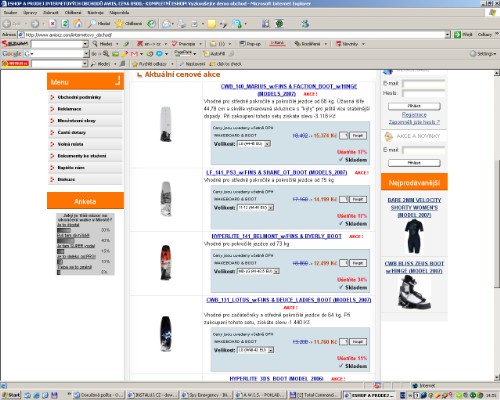Click the Registrace link
The height and width of the screenshot is (400, 500).
tap(414, 115)
